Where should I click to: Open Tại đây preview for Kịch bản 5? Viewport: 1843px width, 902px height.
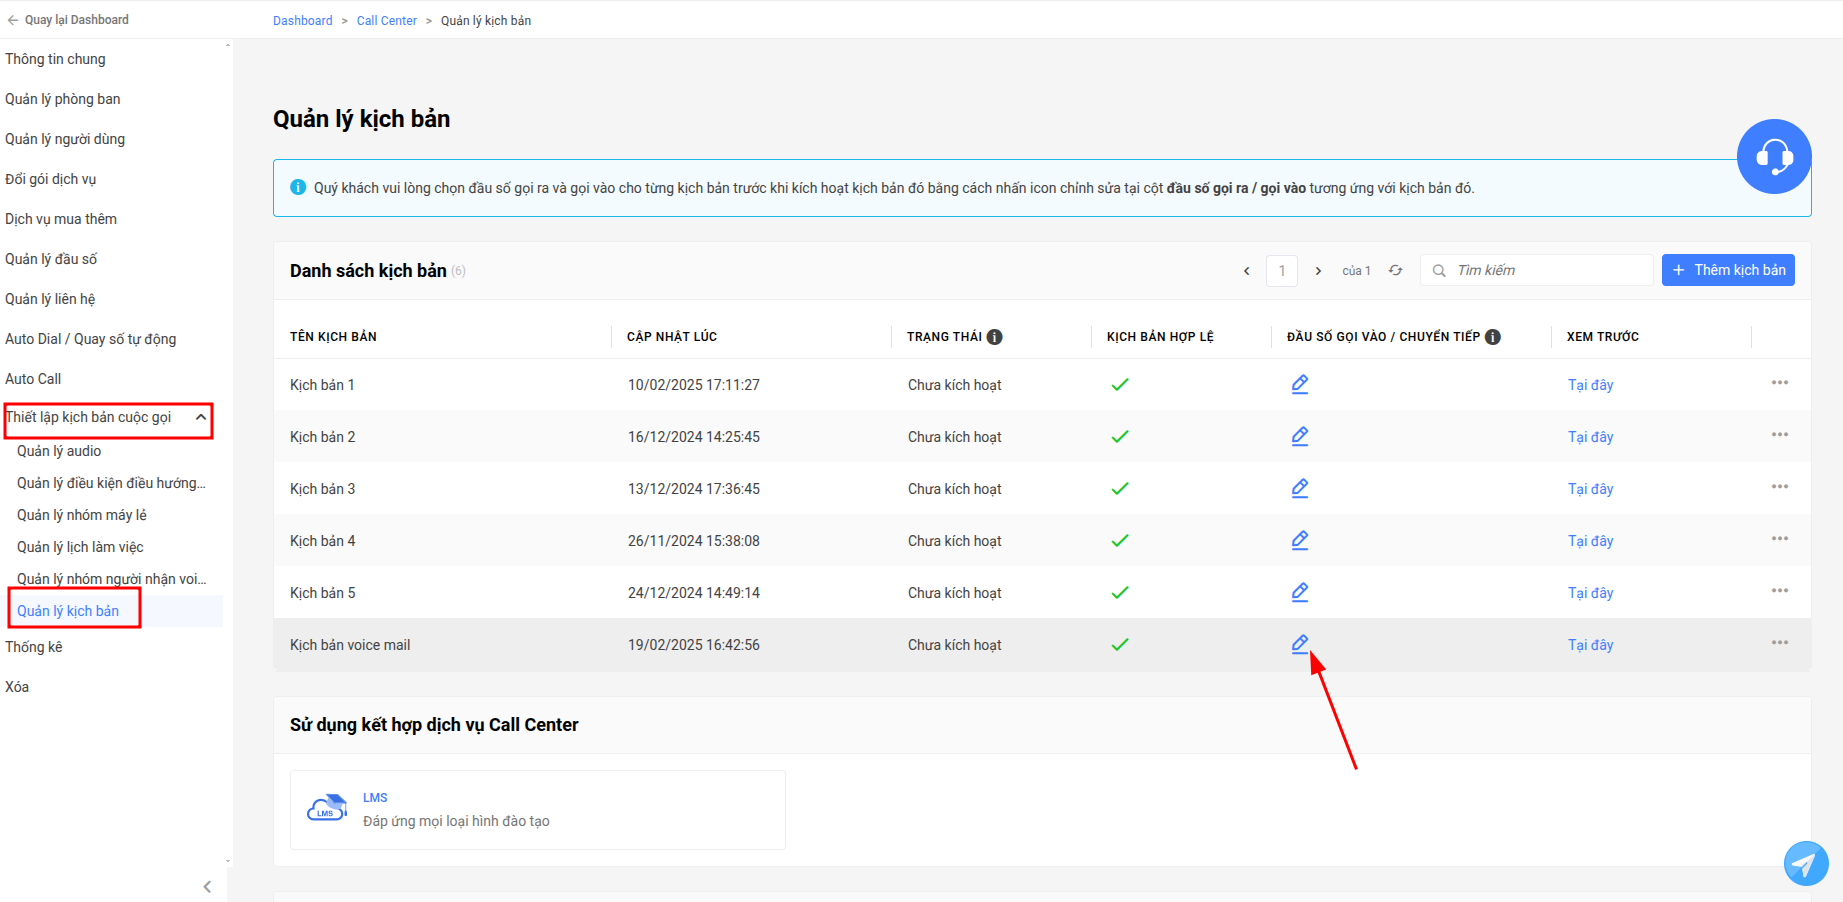1591,593
